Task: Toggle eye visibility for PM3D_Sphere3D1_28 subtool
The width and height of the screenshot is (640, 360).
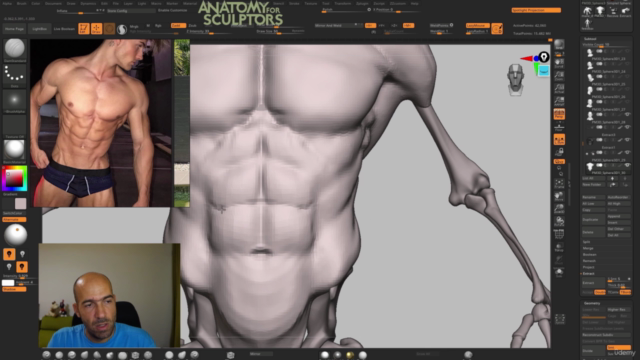Action: click(627, 114)
